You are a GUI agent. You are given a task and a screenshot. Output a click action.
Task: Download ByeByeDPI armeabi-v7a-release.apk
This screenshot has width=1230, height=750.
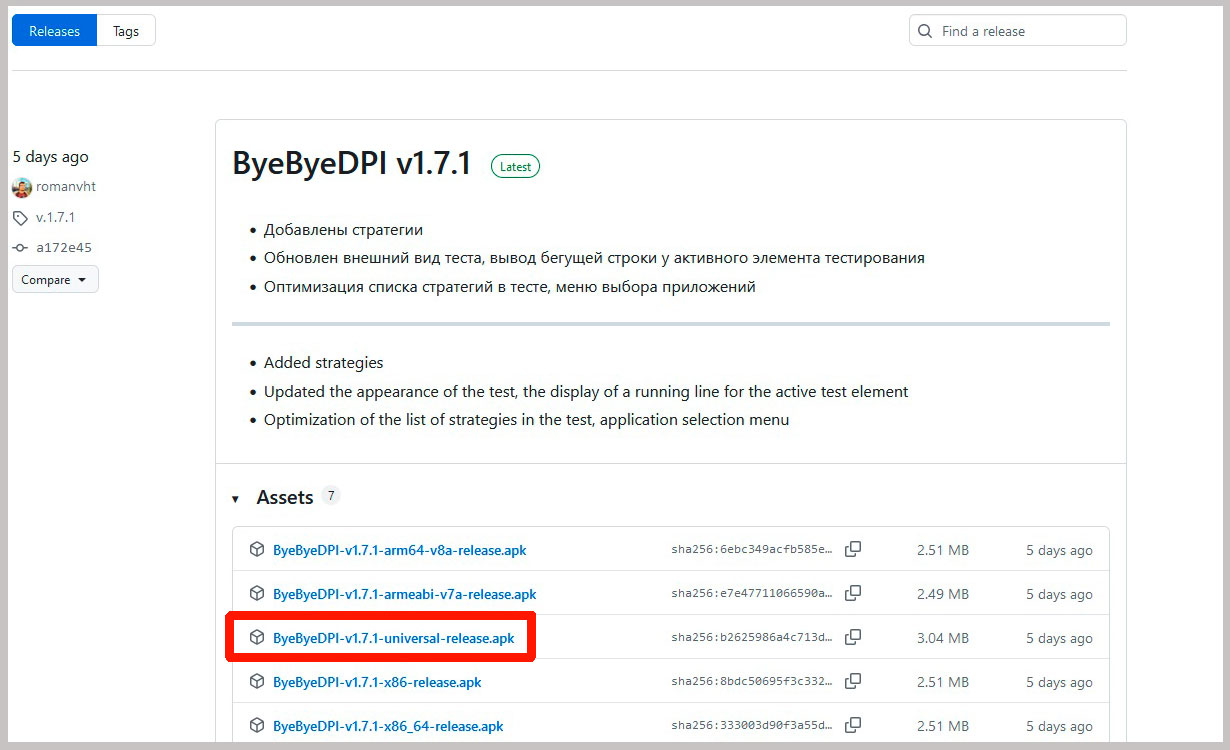(404, 594)
